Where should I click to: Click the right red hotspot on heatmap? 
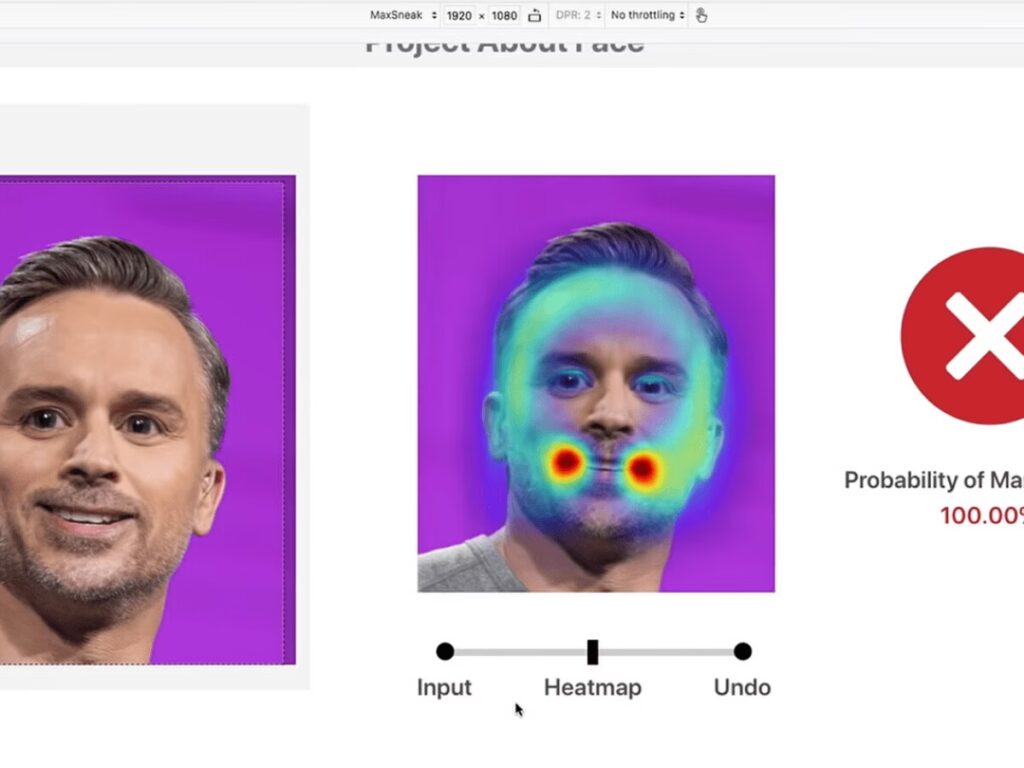pyautogui.click(x=642, y=467)
